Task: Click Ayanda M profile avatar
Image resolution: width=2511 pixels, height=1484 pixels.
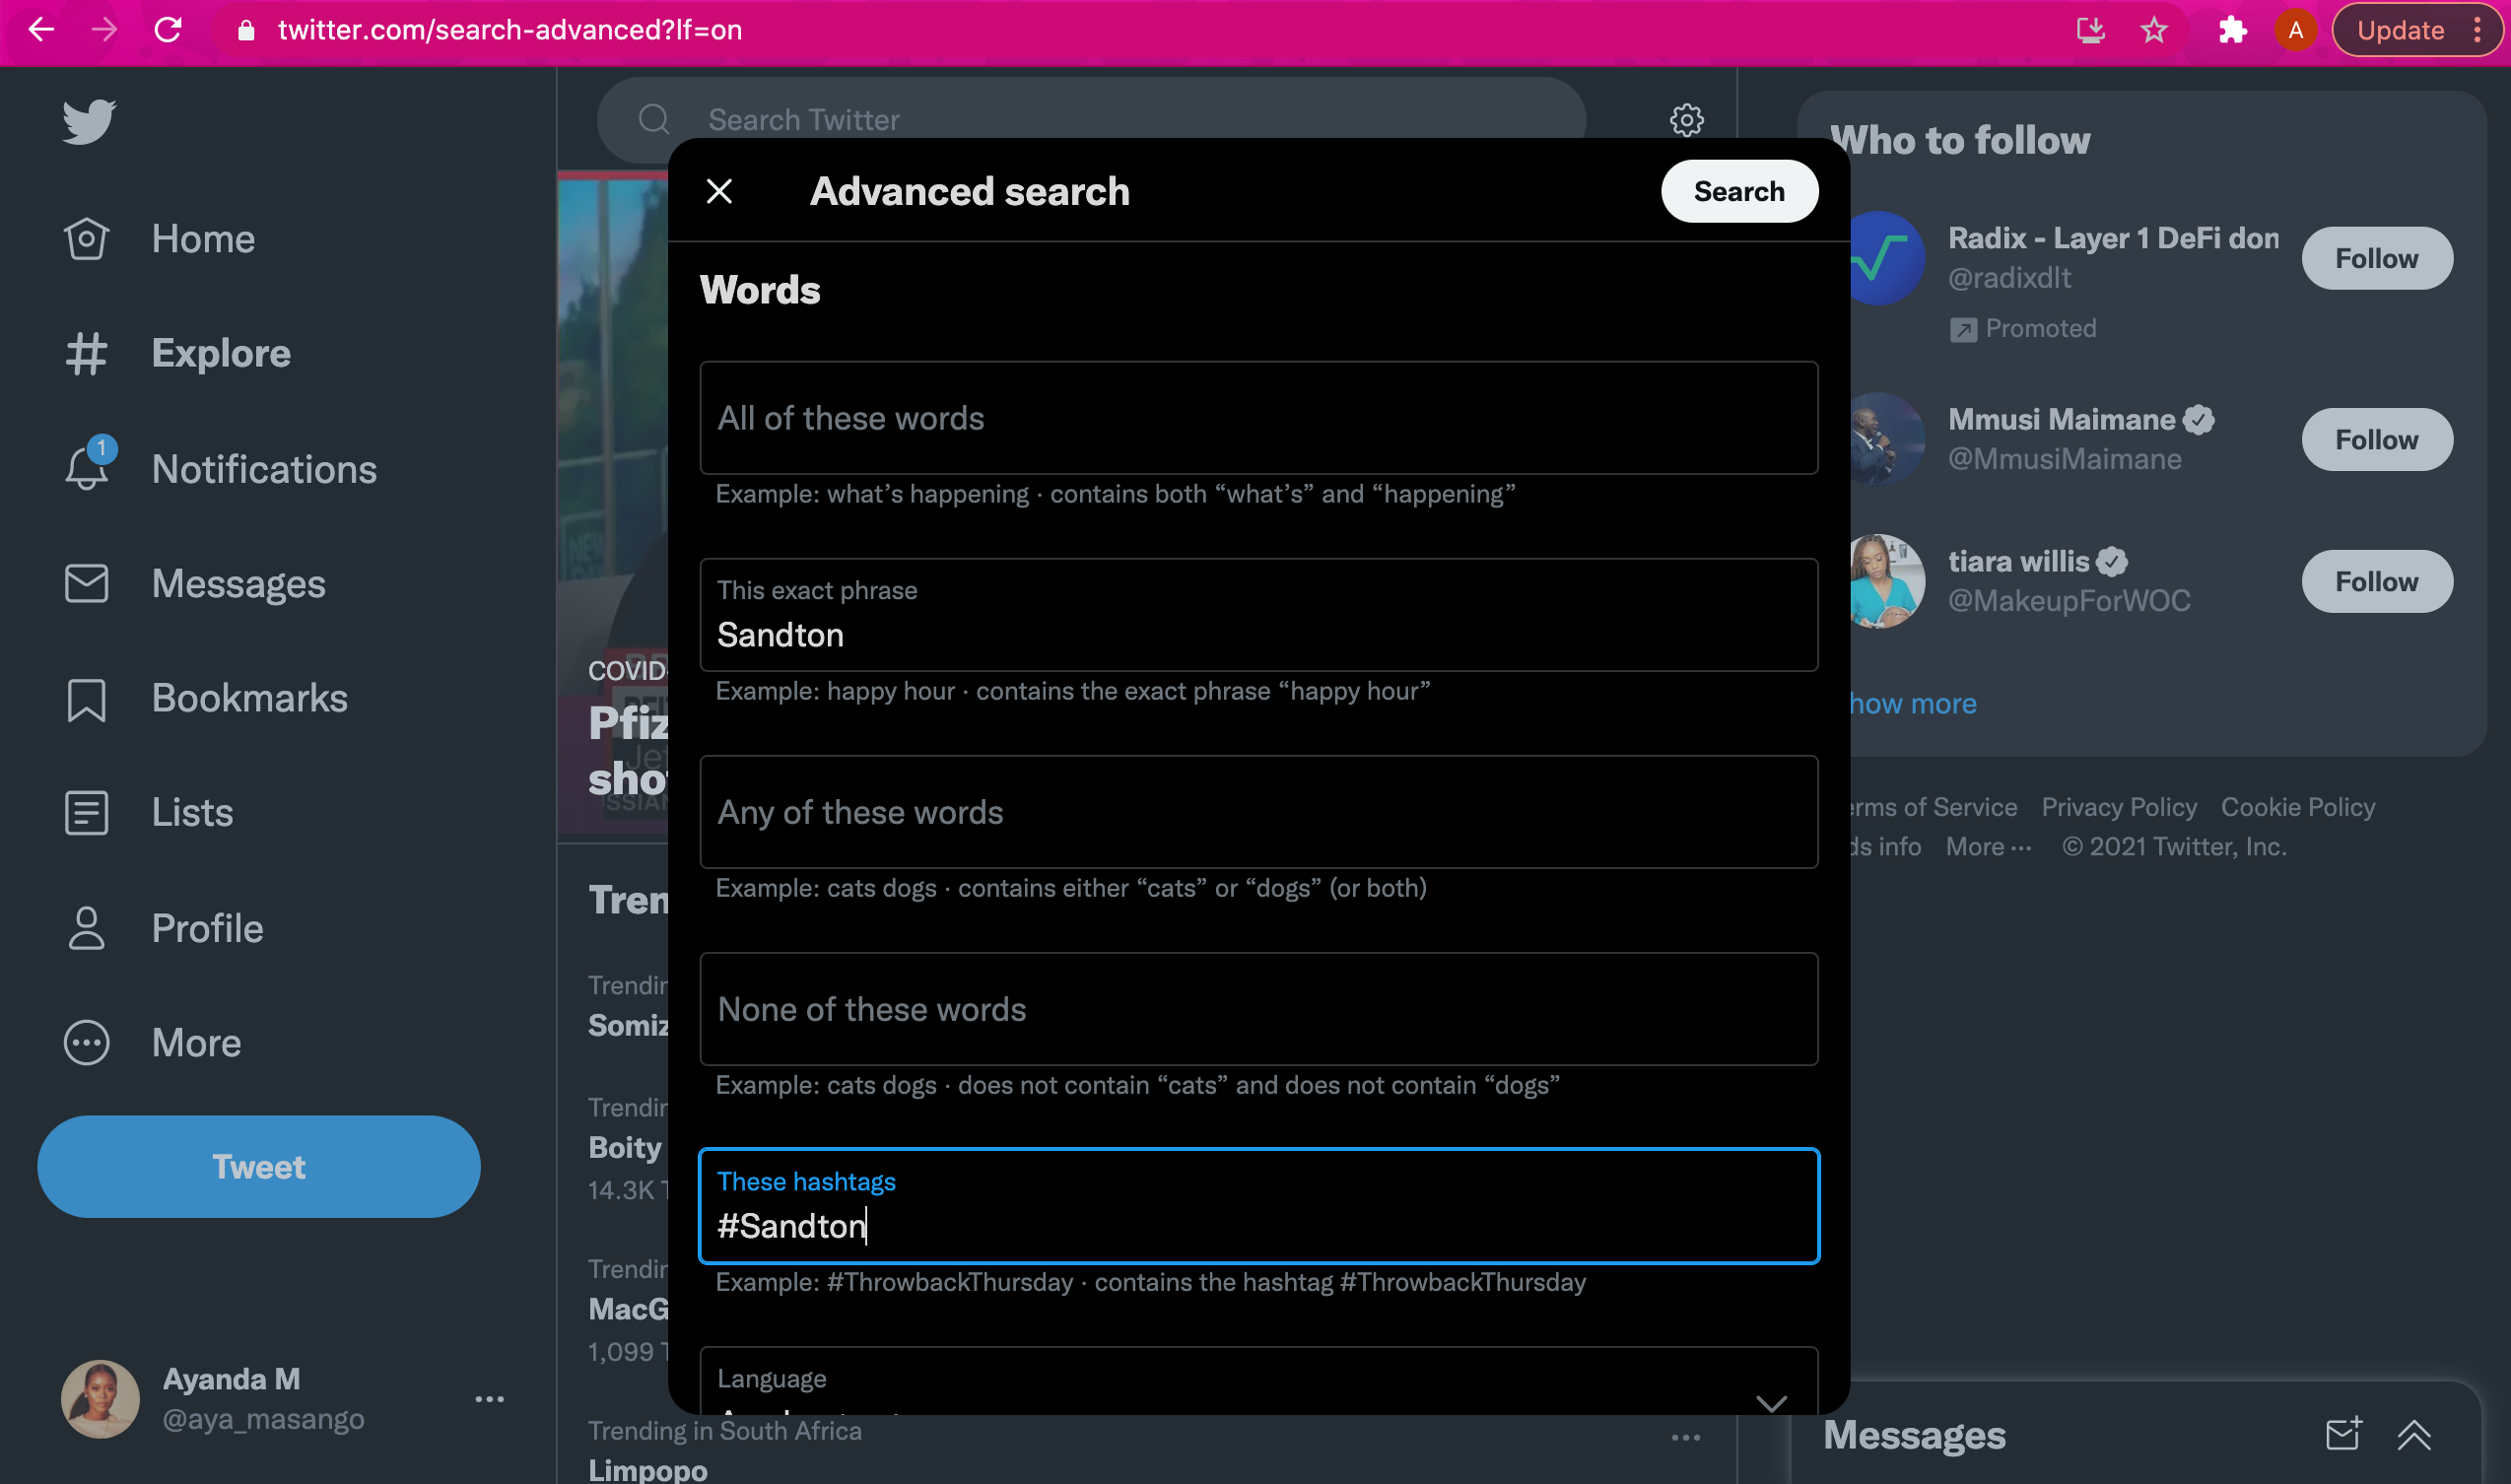Action: pyautogui.click(x=100, y=1399)
